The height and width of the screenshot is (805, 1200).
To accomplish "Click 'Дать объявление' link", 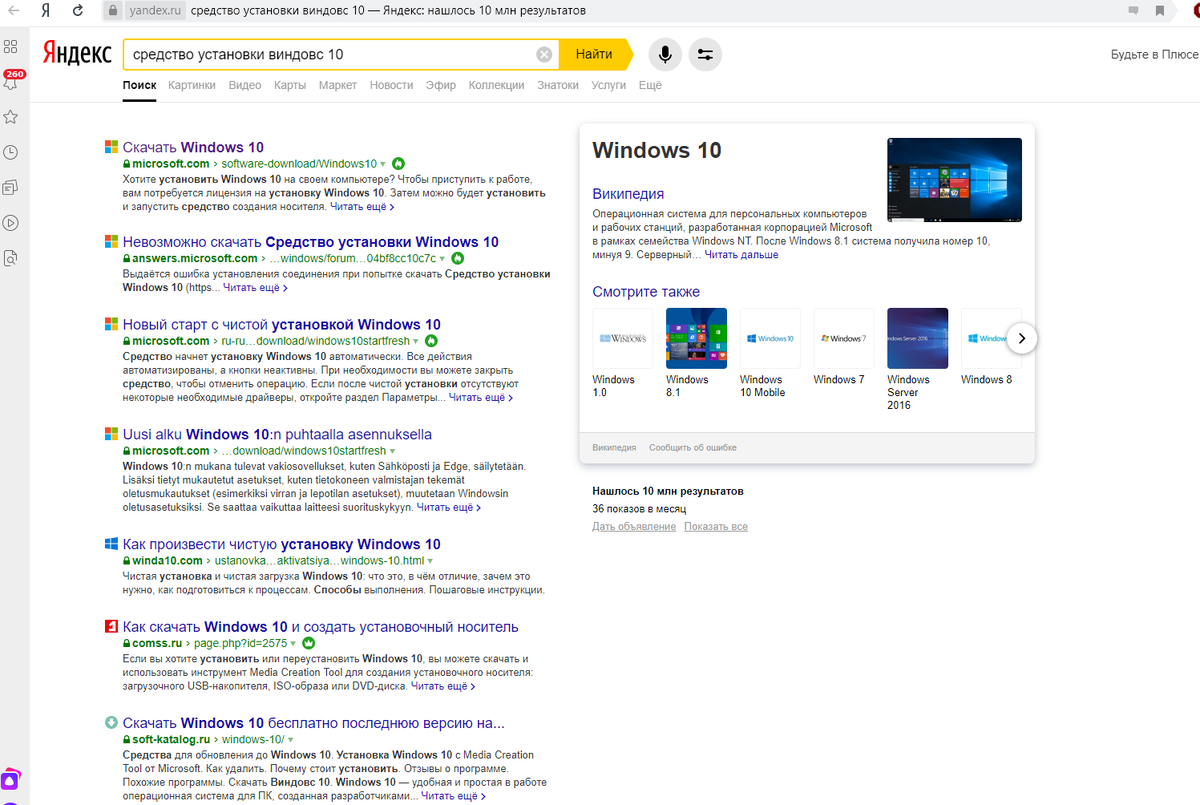I will pyautogui.click(x=634, y=527).
